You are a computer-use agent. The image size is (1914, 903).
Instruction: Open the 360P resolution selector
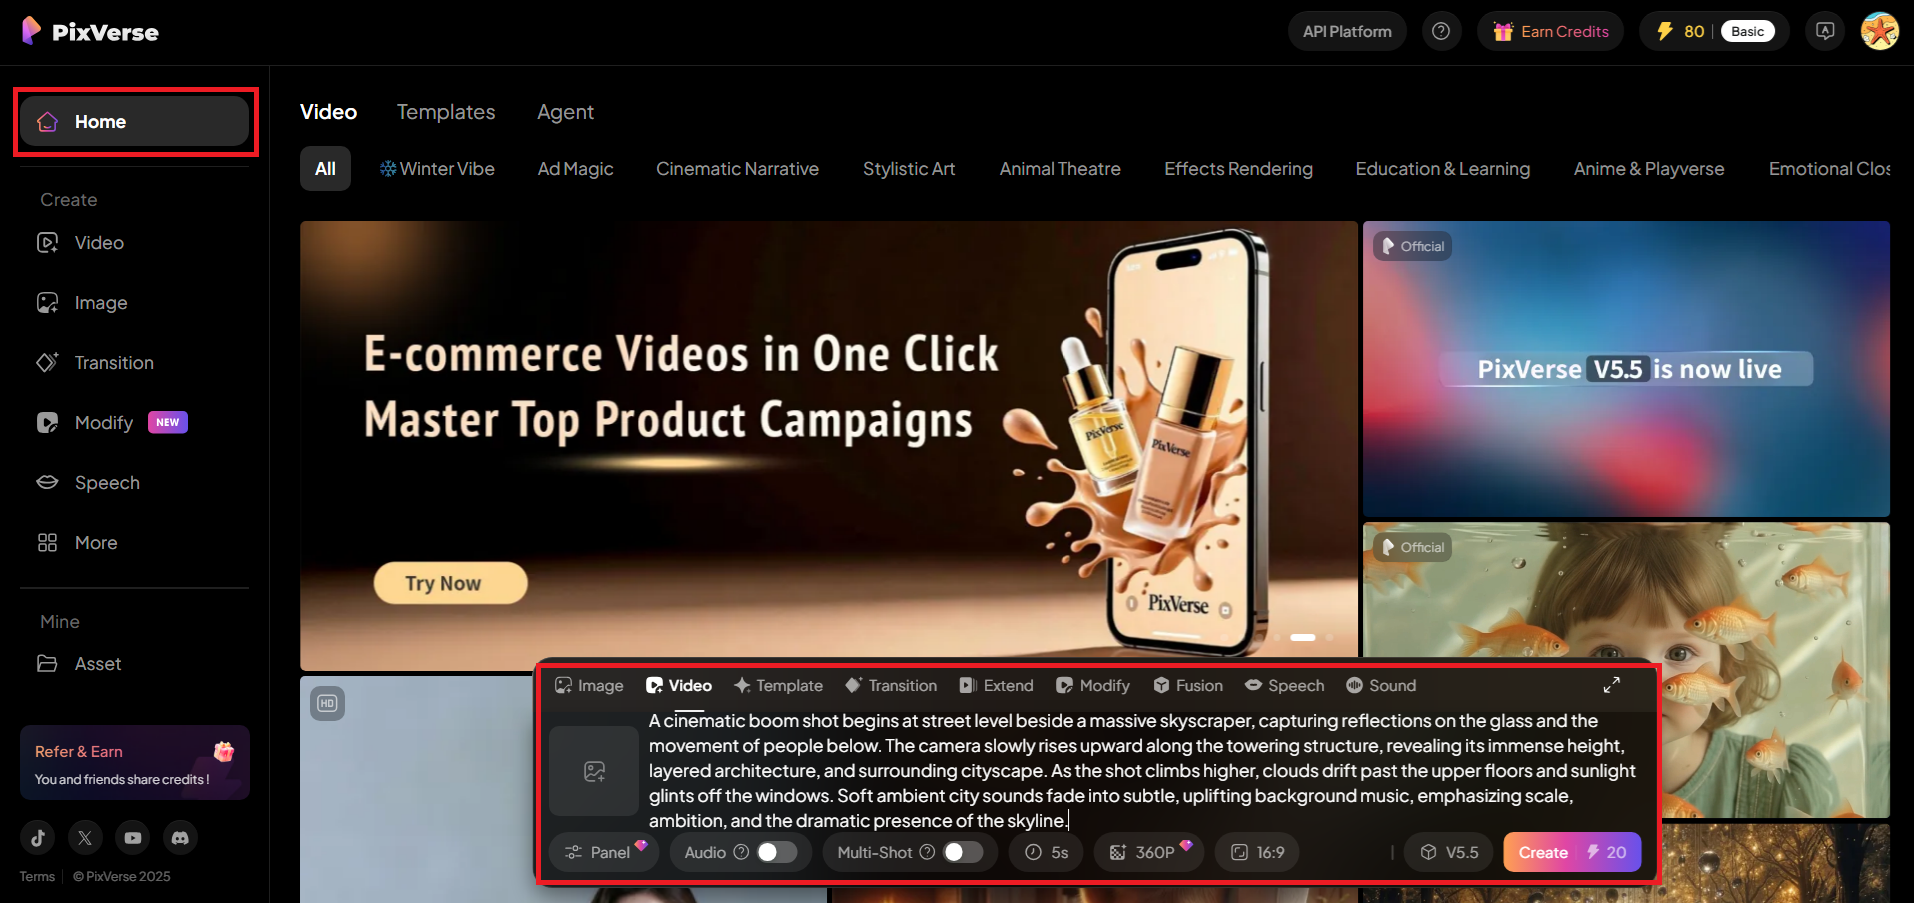[x=1149, y=852]
